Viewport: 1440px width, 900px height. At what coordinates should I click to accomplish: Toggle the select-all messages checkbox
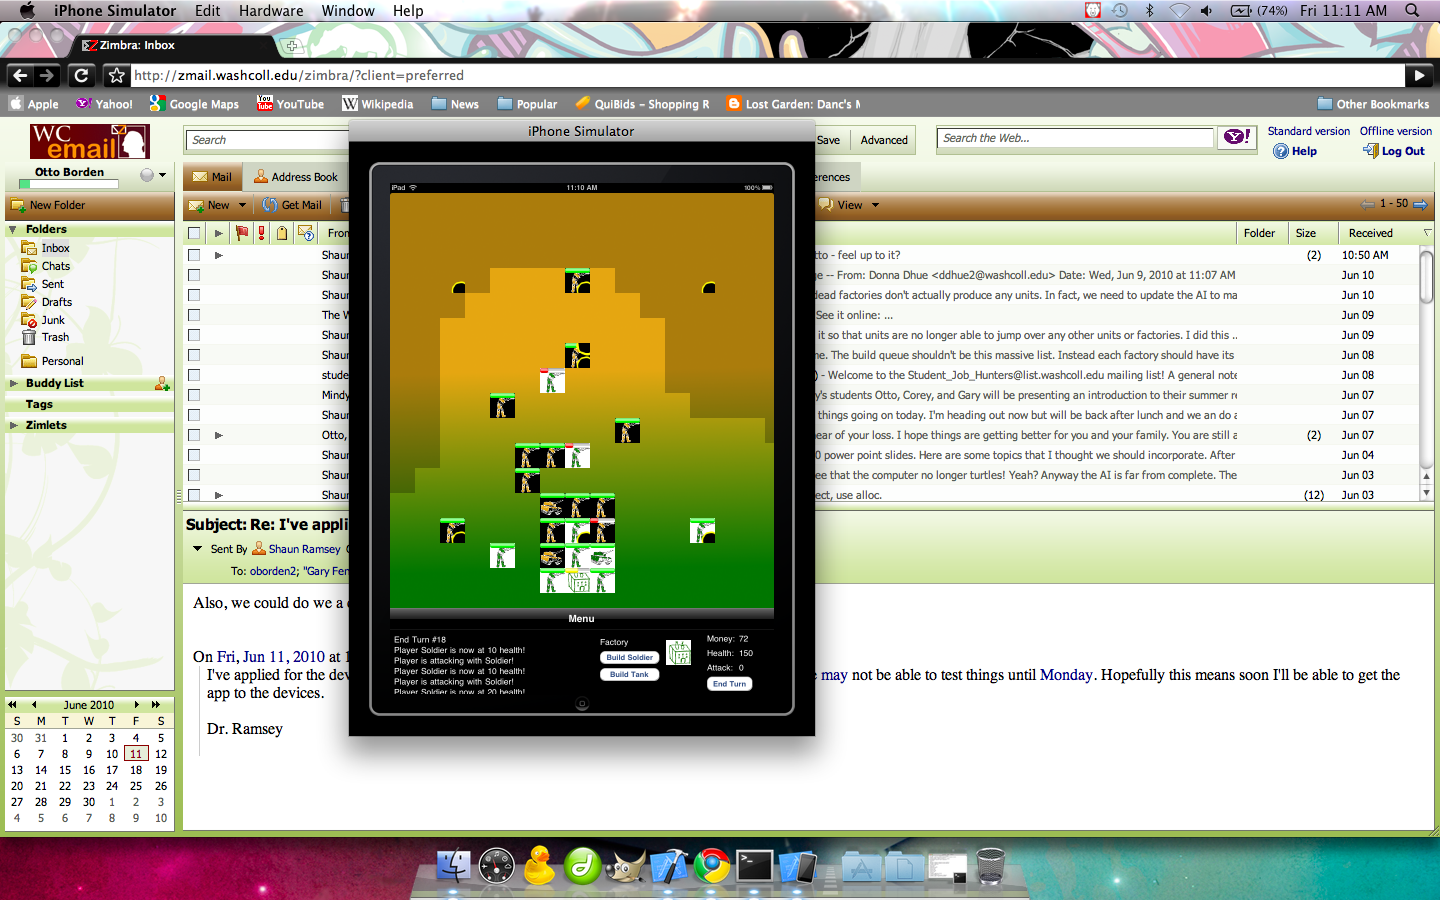point(194,233)
